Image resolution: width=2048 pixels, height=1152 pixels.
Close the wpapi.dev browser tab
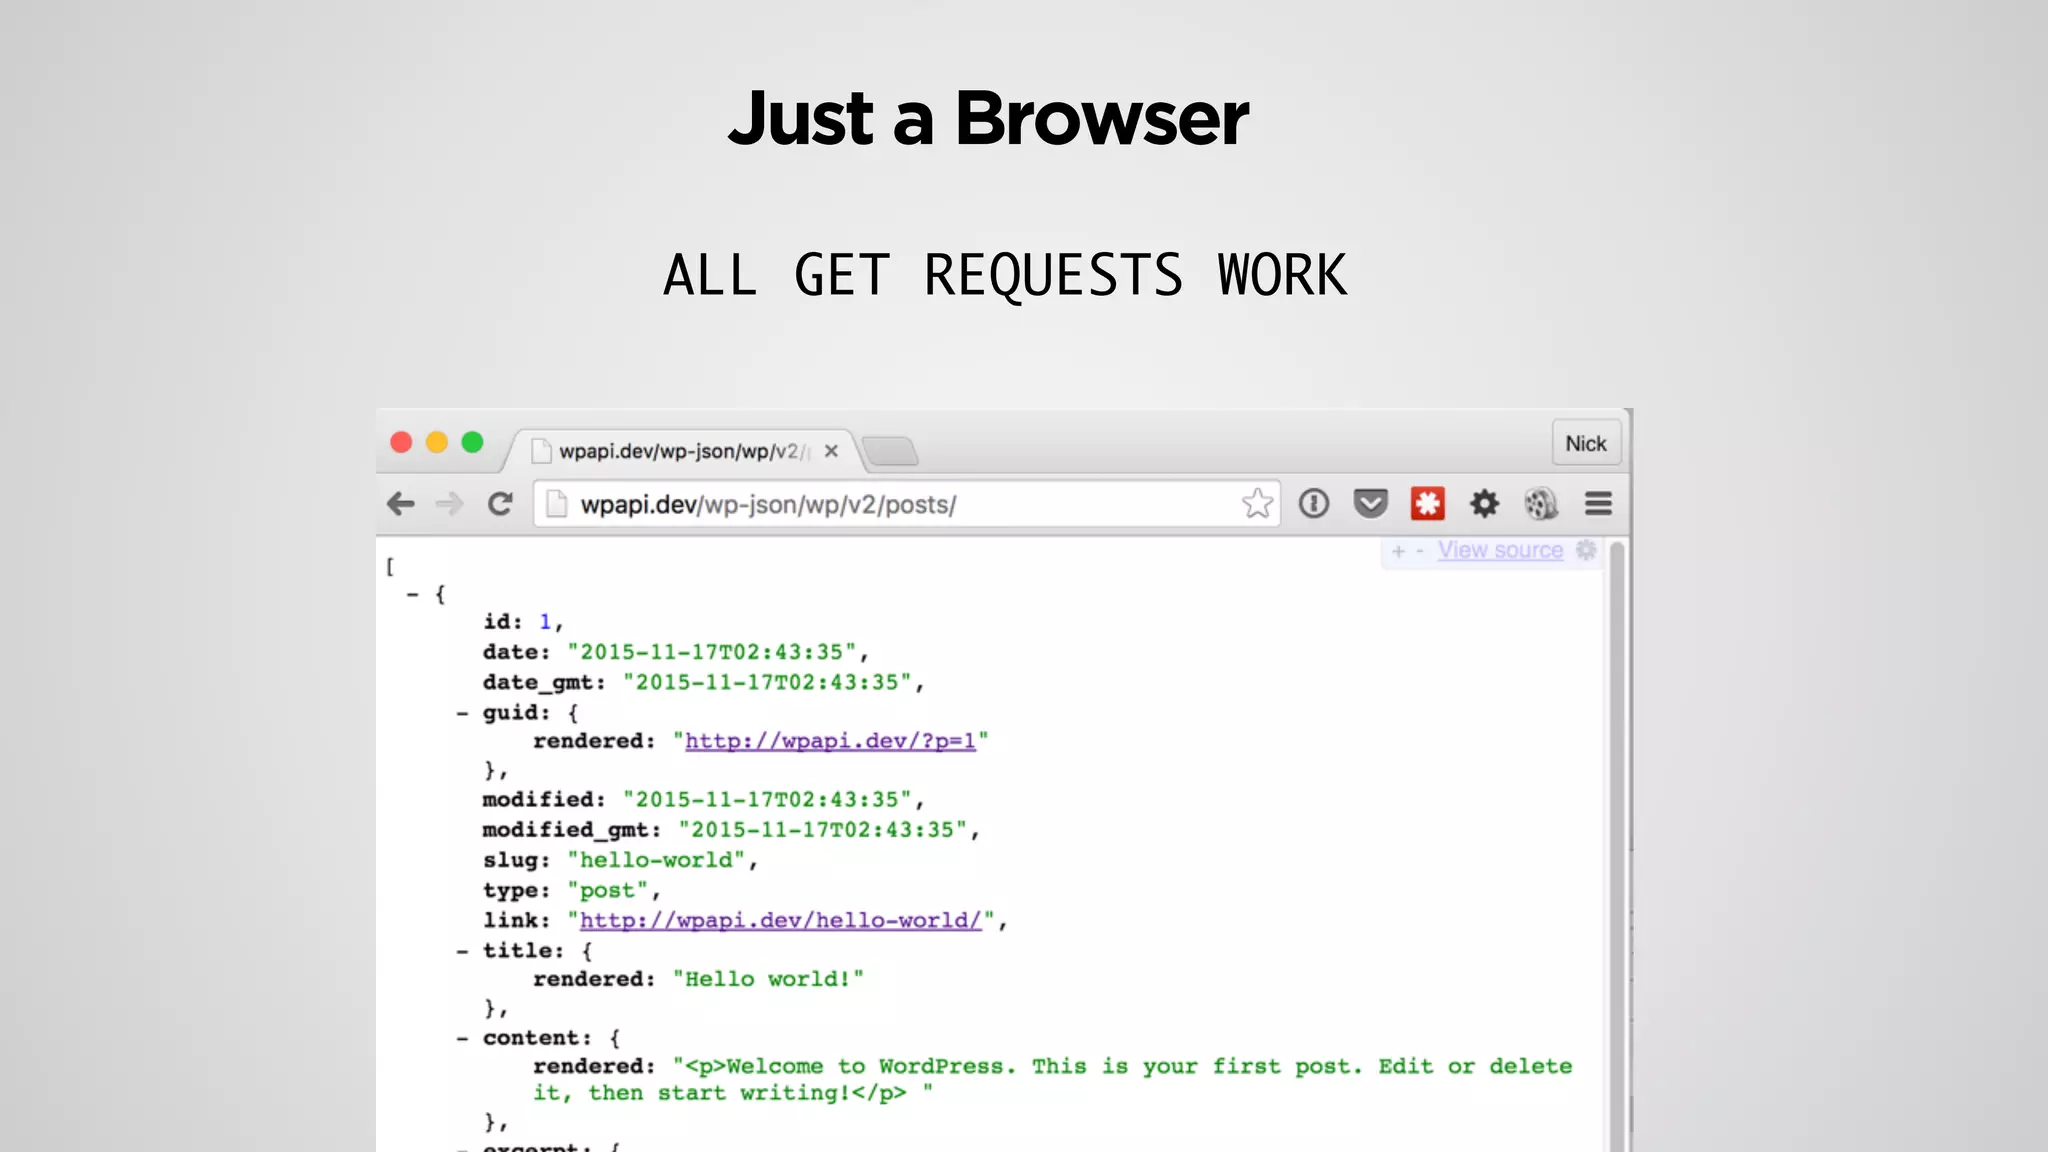click(831, 451)
